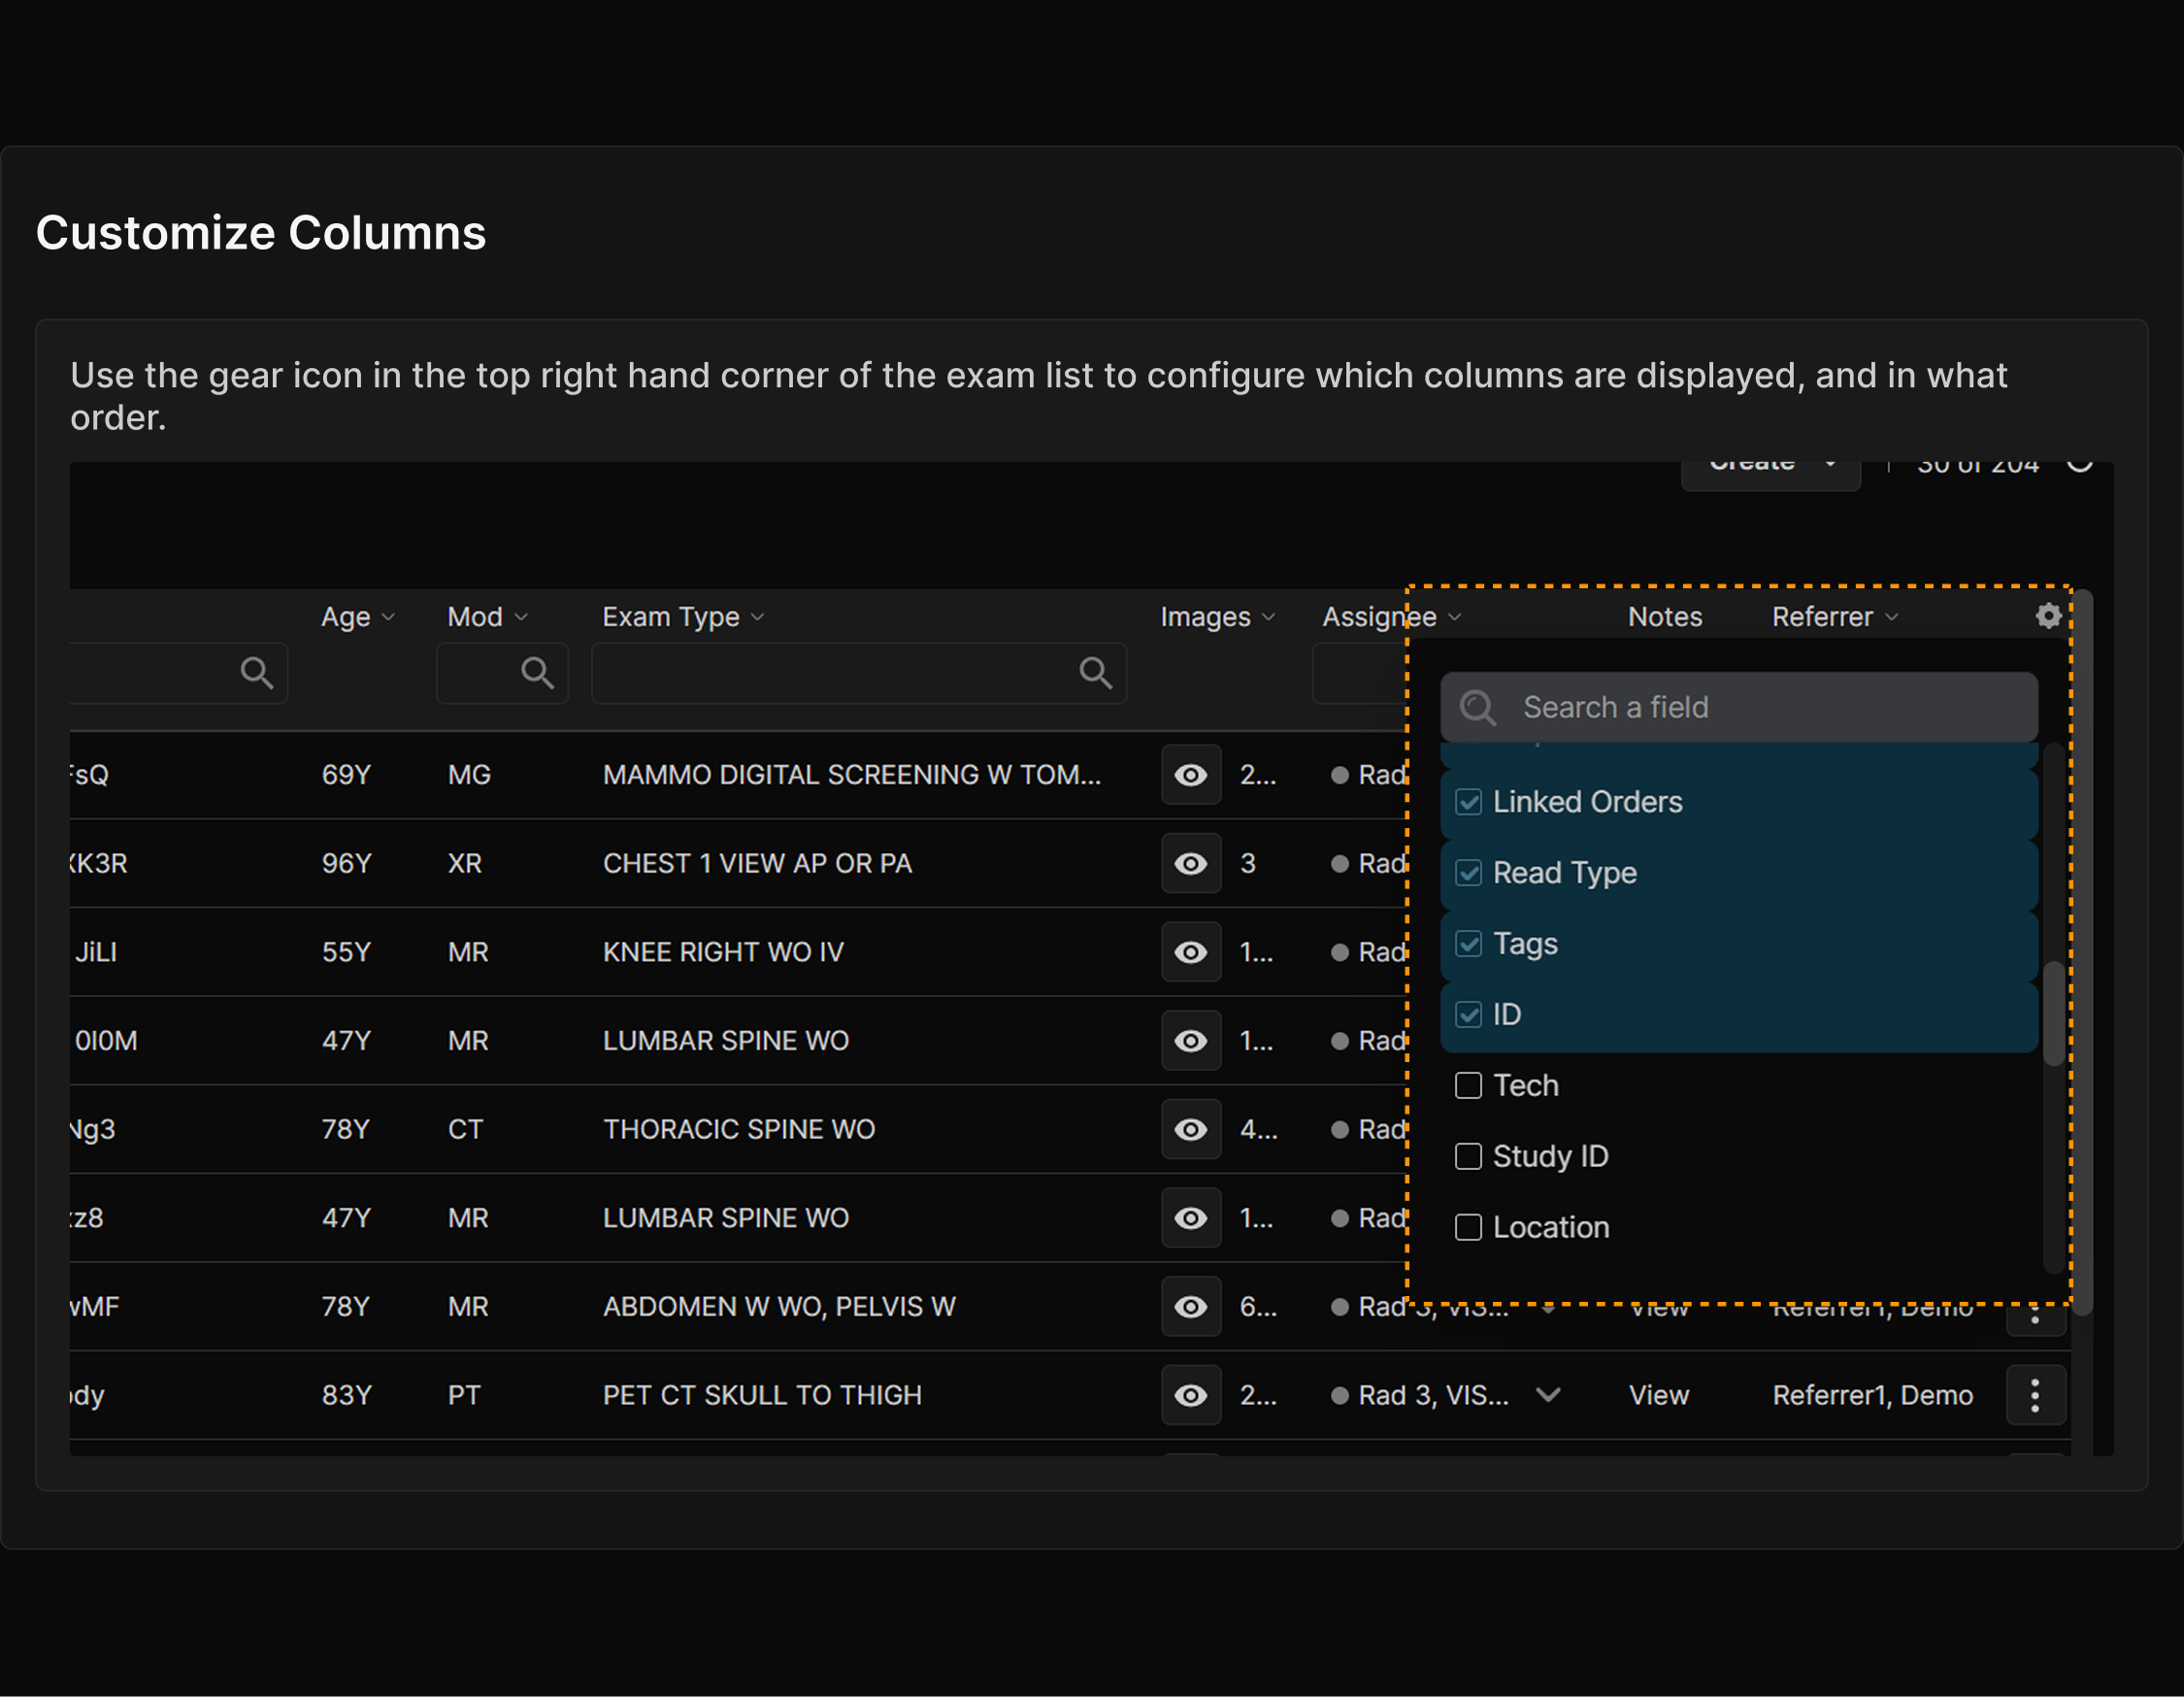Select LUMBAR SPINE WO in the 0I0M row
The width and height of the screenshot is (2184, 1697).
click(726, 1041)
